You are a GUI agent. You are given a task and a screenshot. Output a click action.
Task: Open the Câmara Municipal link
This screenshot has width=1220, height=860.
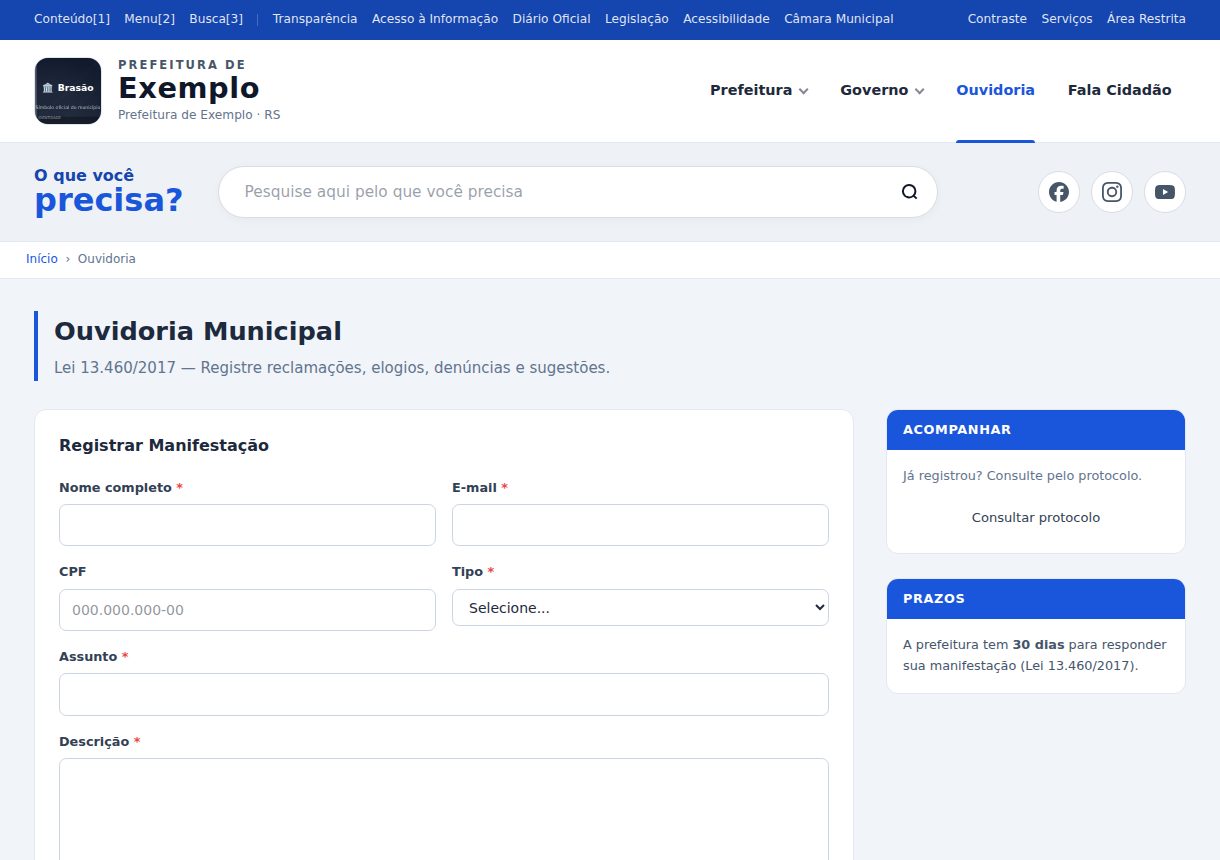click(839, 19)
